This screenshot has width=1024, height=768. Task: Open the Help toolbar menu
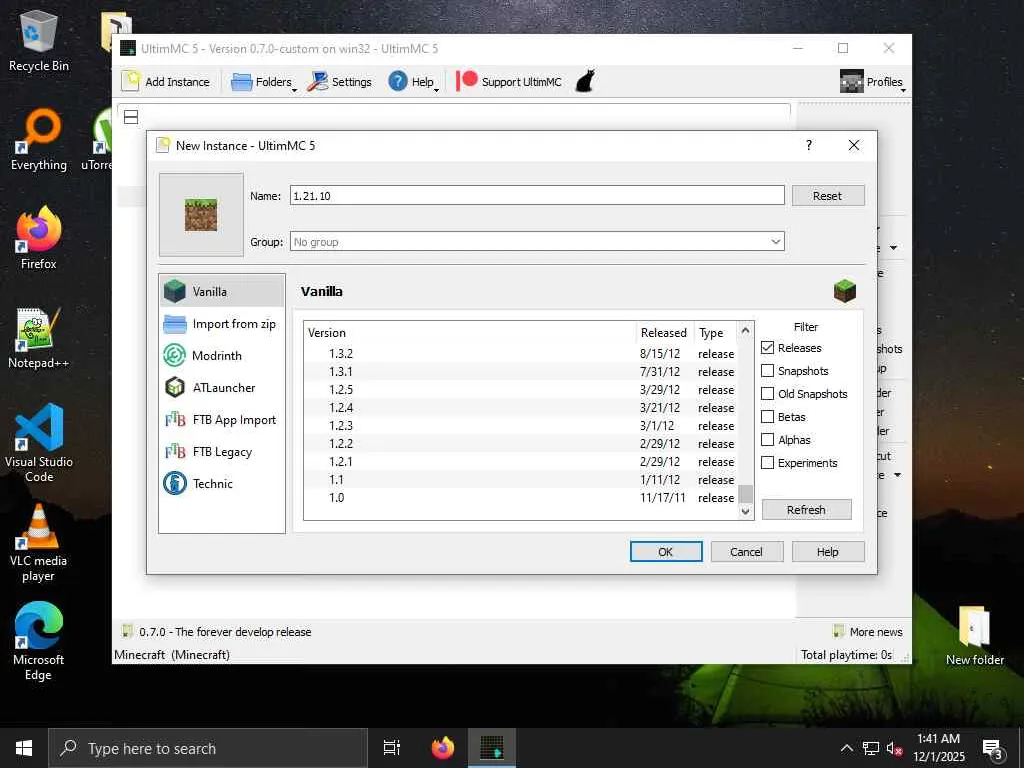(413, 82)
